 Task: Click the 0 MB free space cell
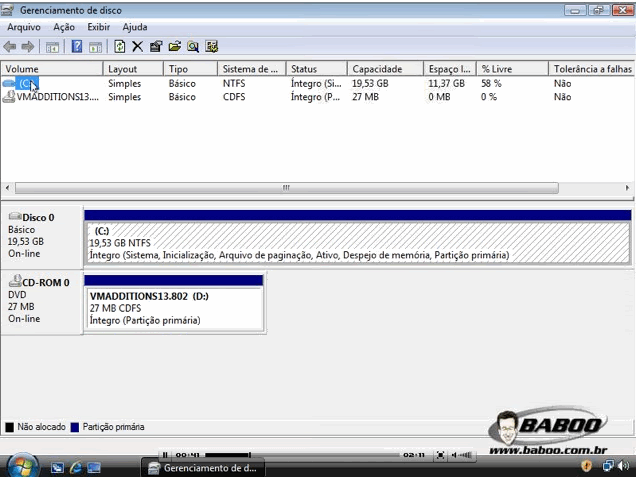pyautogui.click(x=439, y=97)
